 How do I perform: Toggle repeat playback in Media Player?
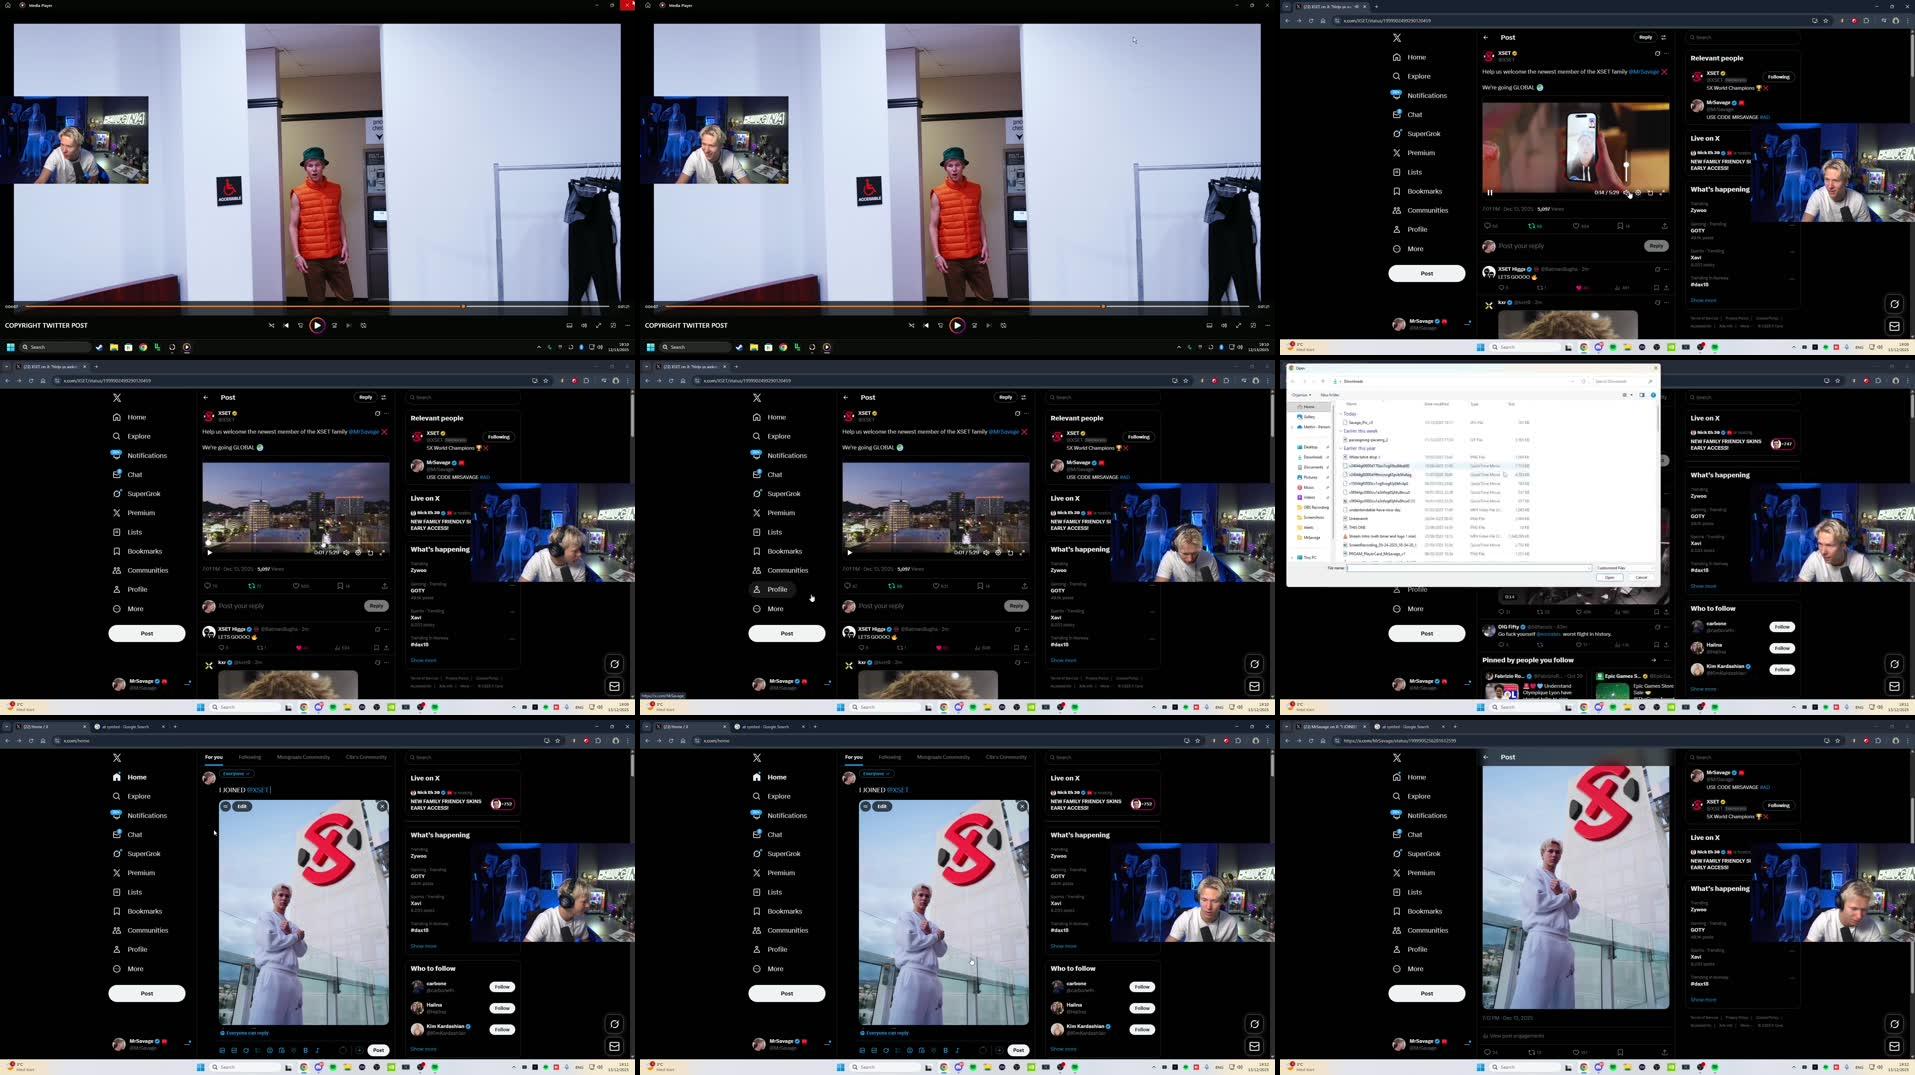pos(363,325)
